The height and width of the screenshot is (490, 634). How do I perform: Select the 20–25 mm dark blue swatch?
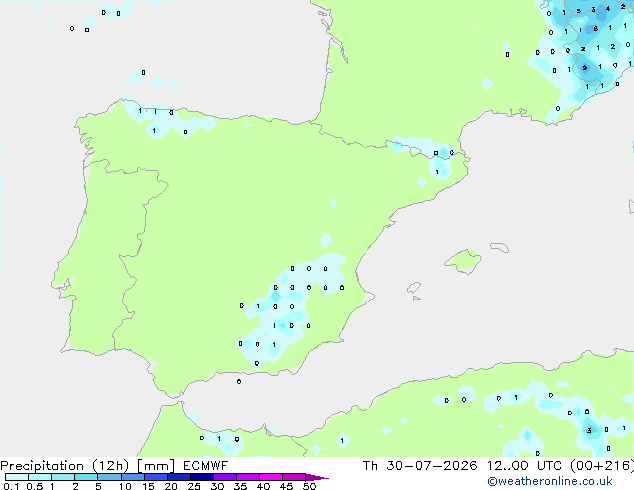179,477
